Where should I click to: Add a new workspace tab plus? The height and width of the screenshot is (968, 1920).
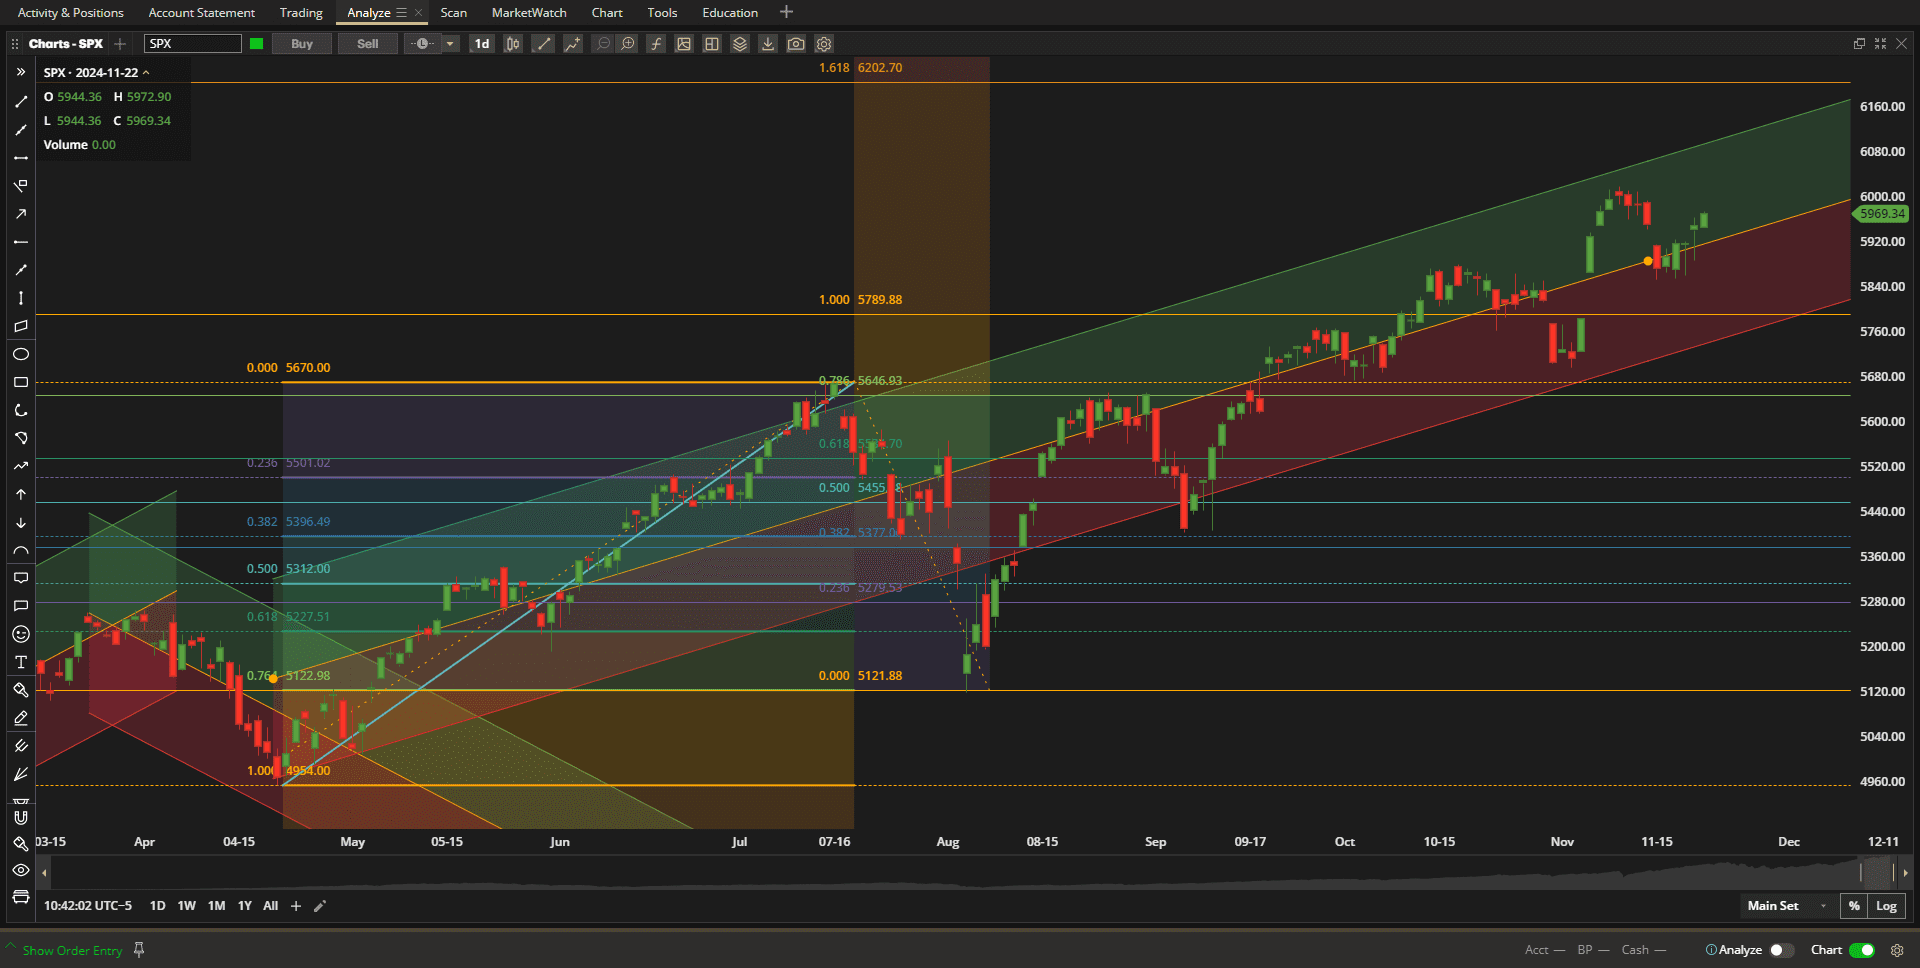click(786, 12)
